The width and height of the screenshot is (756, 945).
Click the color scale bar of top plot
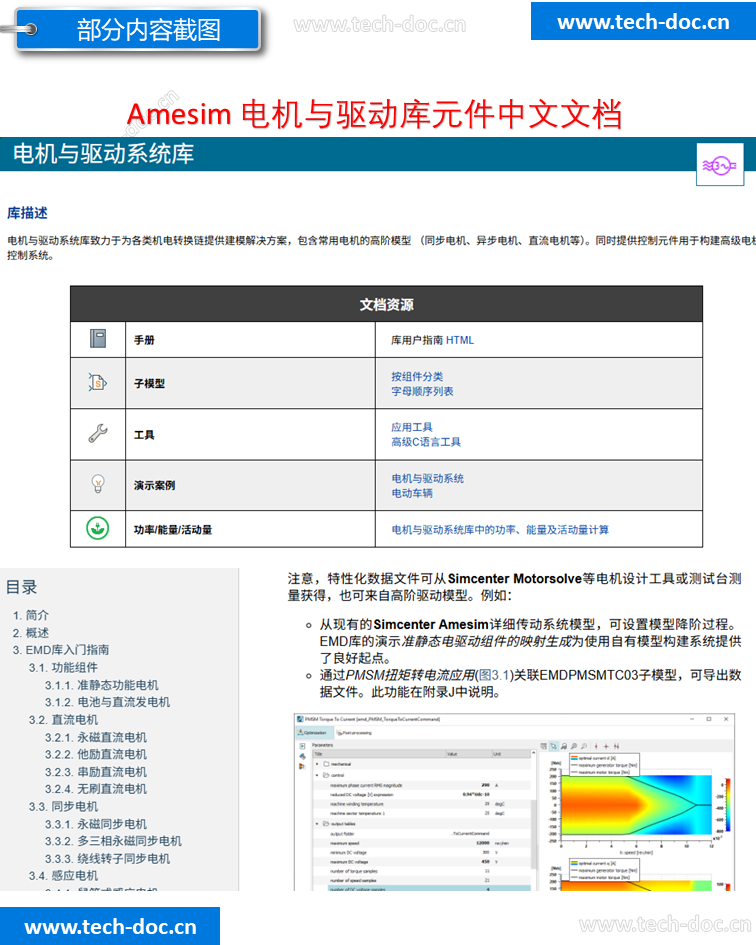[x=728, y=805]
